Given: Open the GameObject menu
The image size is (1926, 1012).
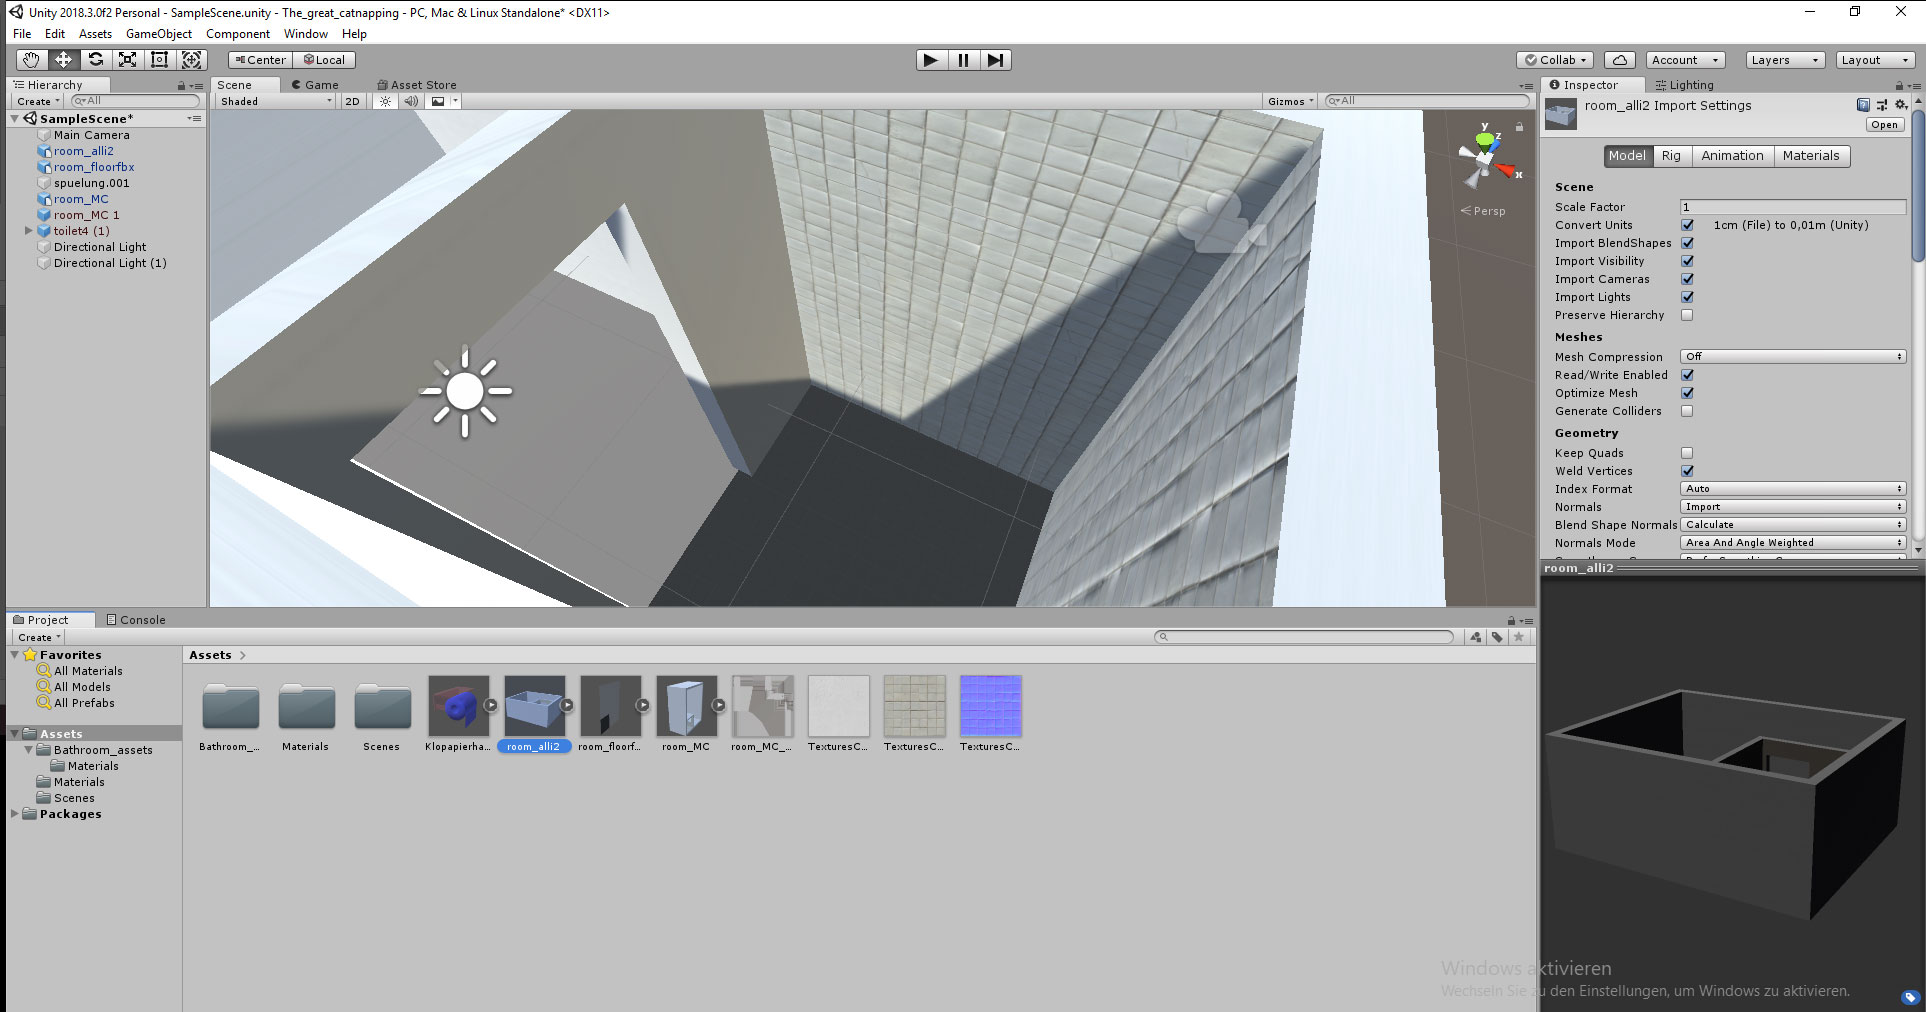Looking at the screenshot, I should coord(158,34).
